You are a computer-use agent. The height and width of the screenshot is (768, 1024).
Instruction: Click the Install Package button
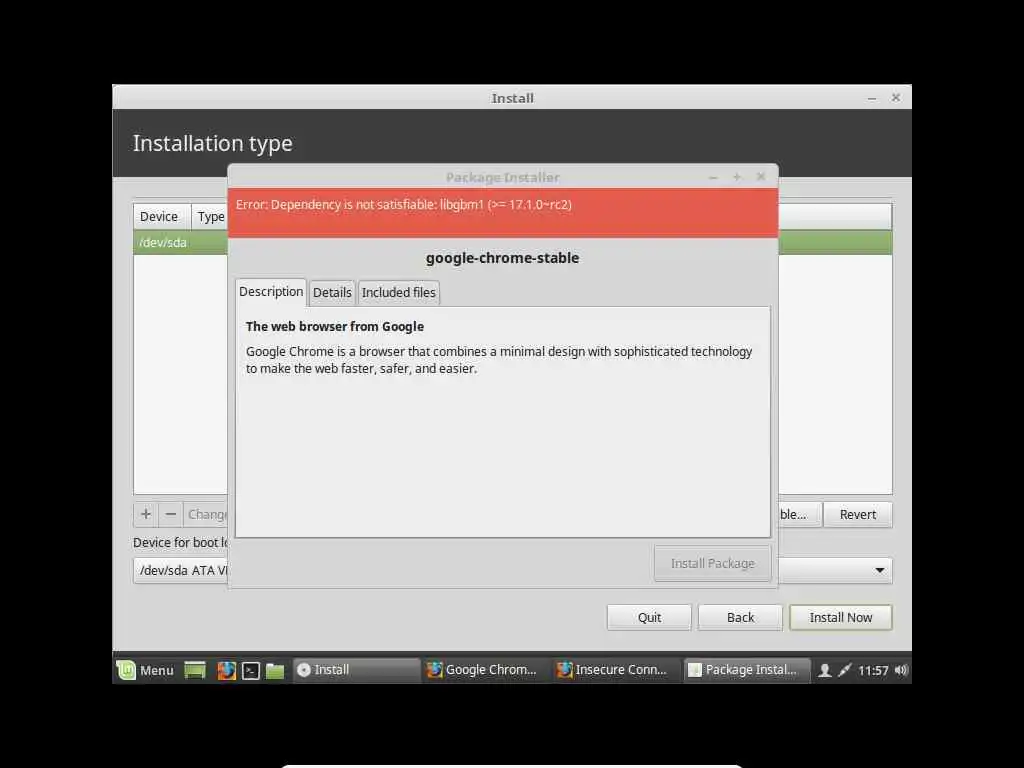(x=712, y=564)
